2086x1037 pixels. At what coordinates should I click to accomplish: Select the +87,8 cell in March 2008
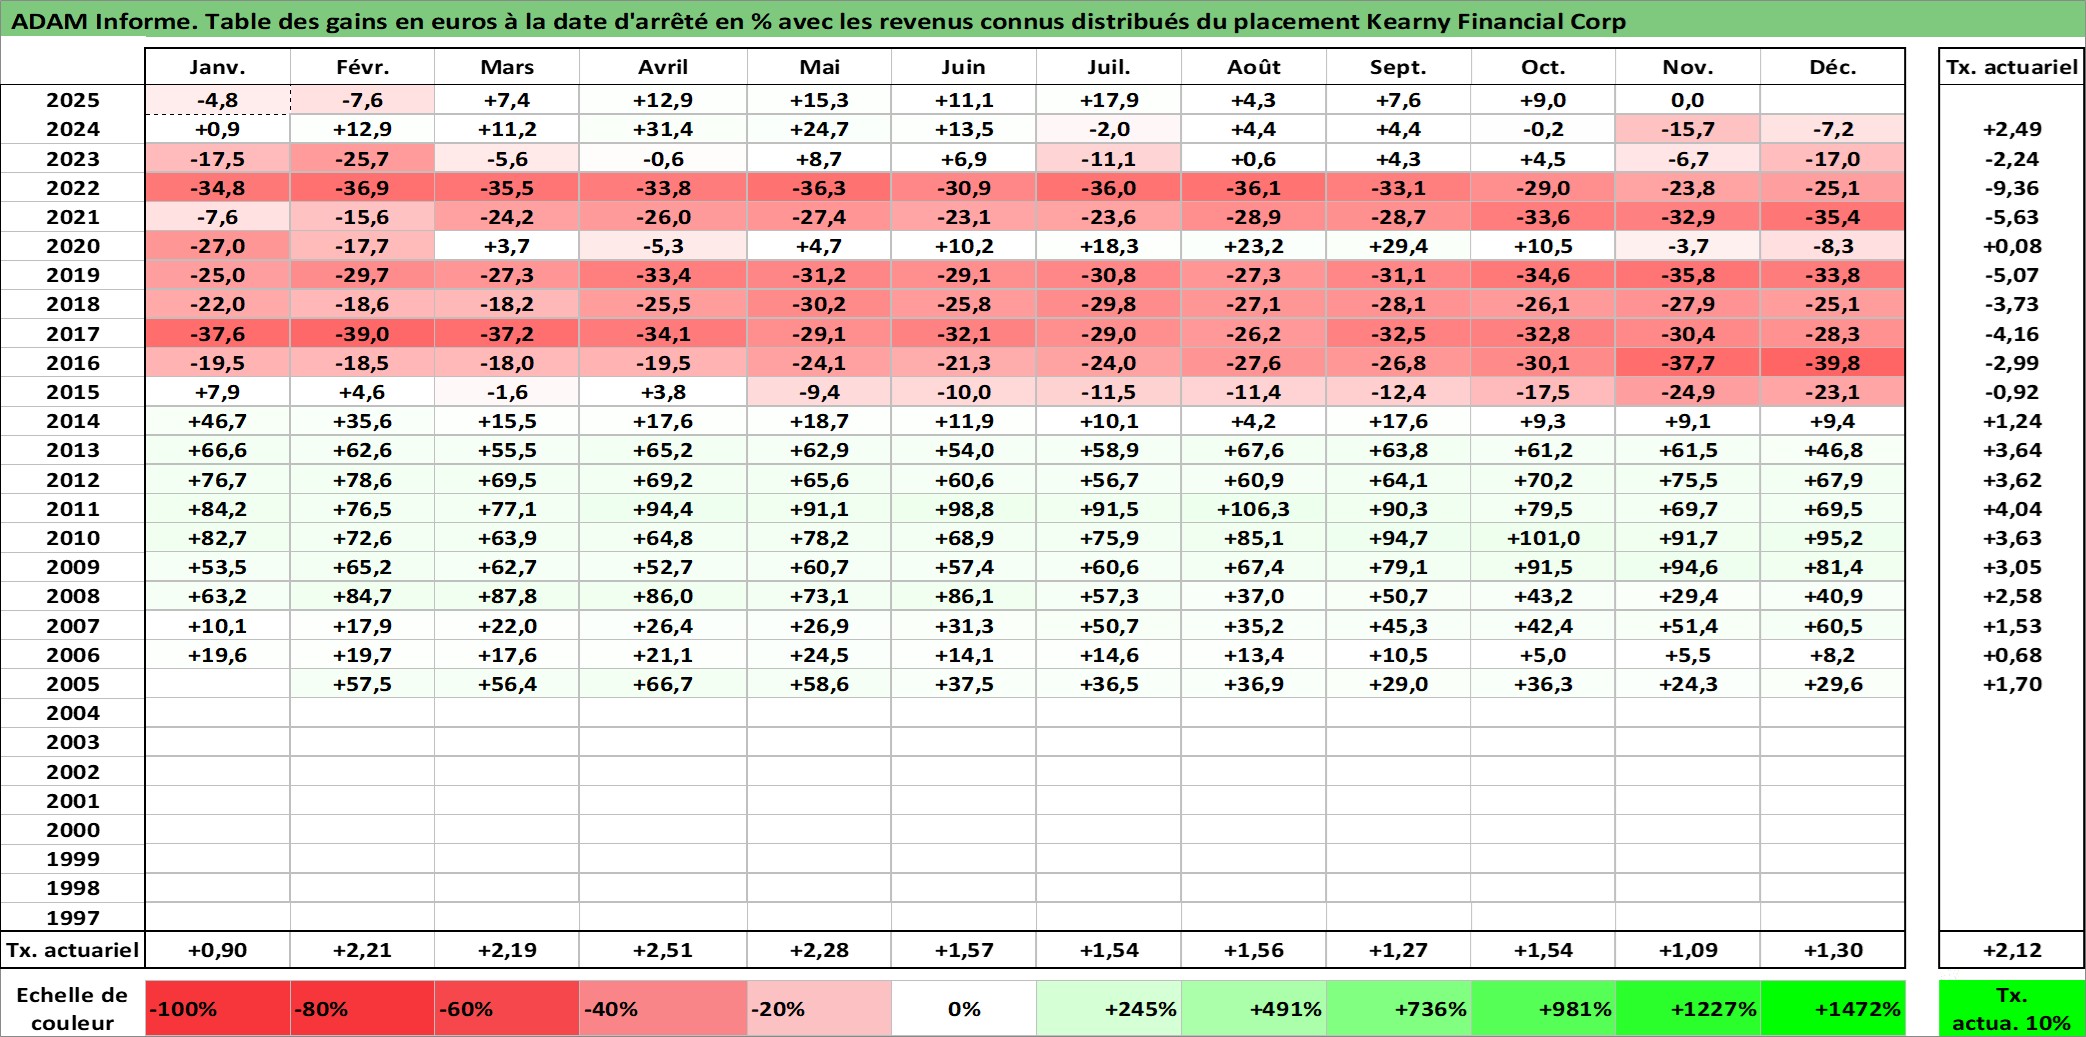507,596
